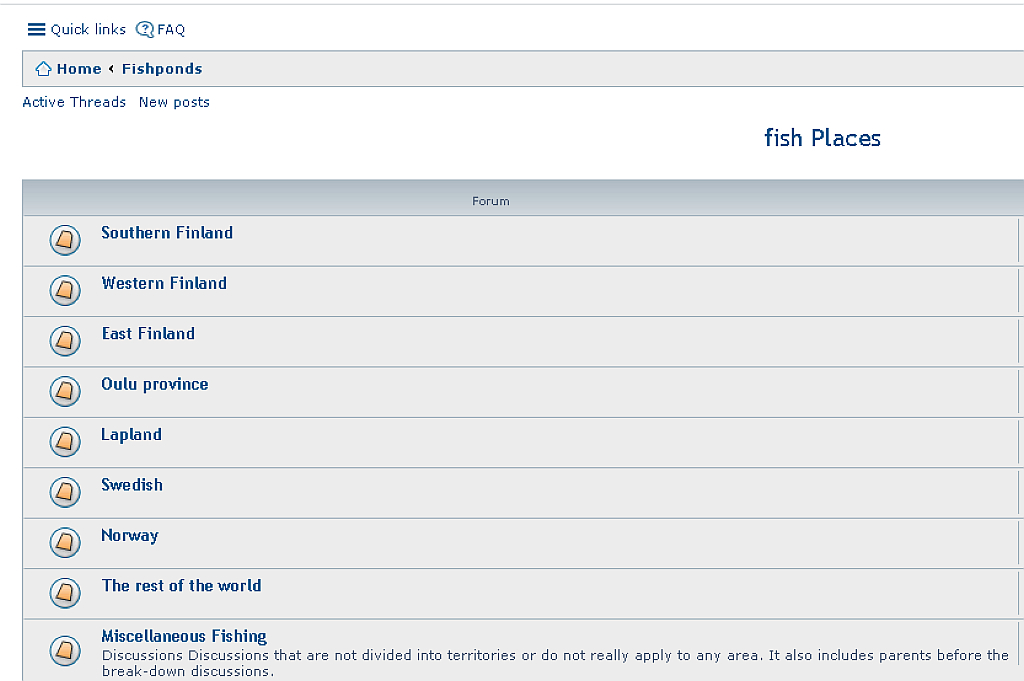Viewport: 1024px width, 681px height.
Task: Click the Miscellaneous Fishing forum icon
Action: [65, 650]
